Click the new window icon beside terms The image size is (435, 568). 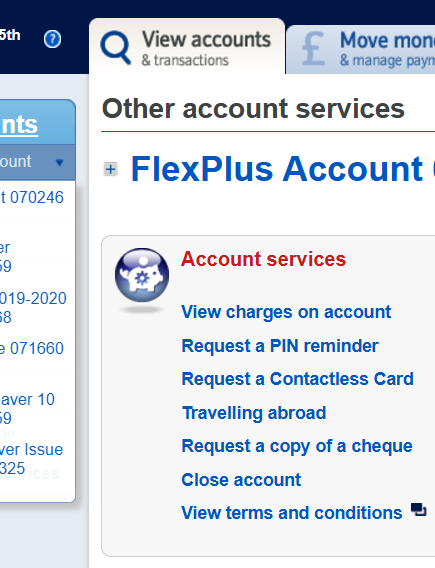[419, 510]
